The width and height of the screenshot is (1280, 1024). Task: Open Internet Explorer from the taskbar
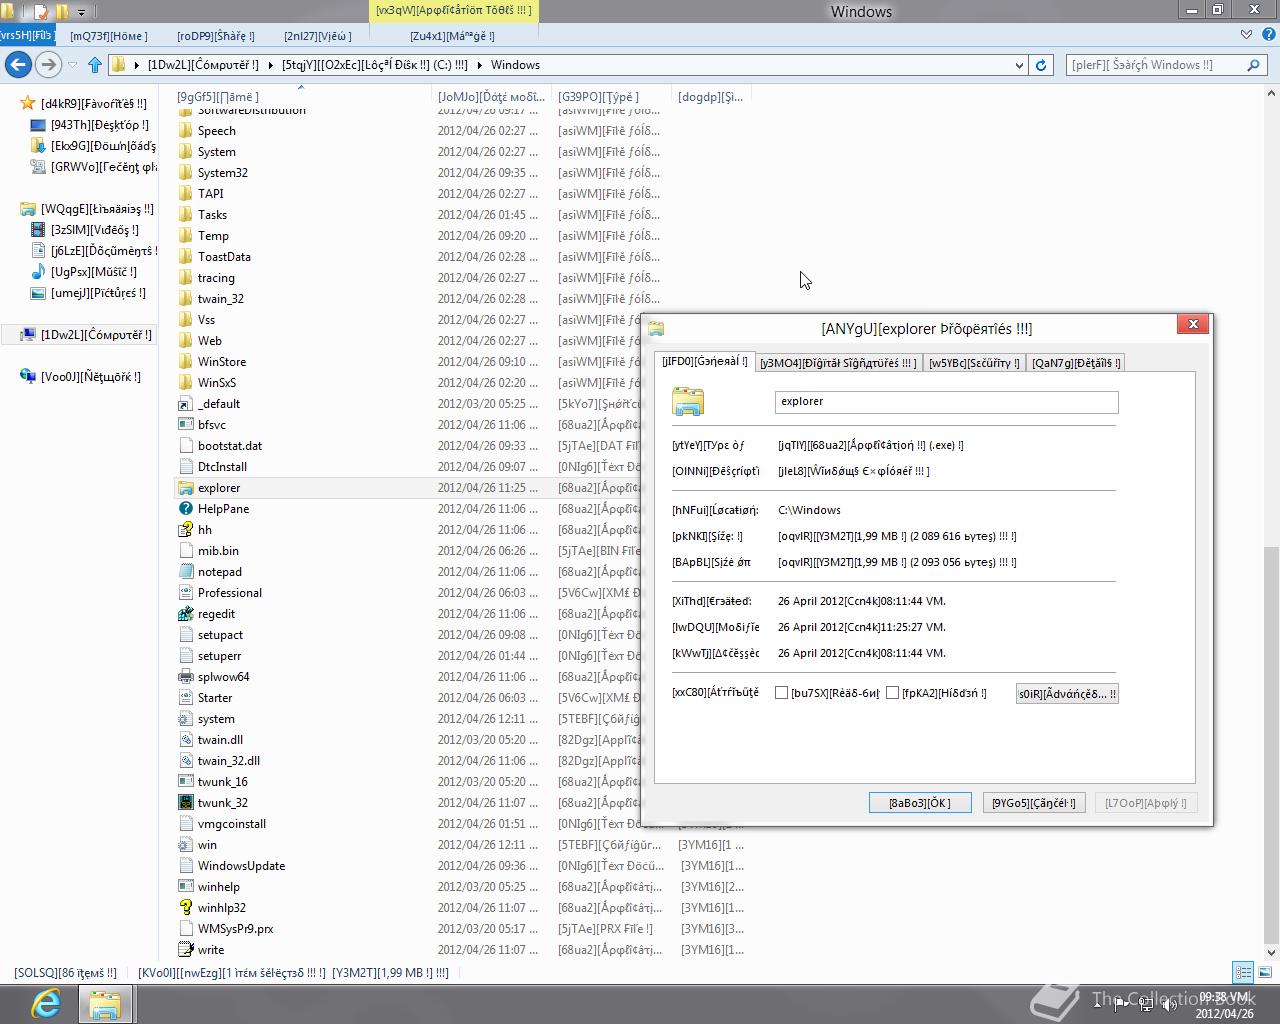46,1003
